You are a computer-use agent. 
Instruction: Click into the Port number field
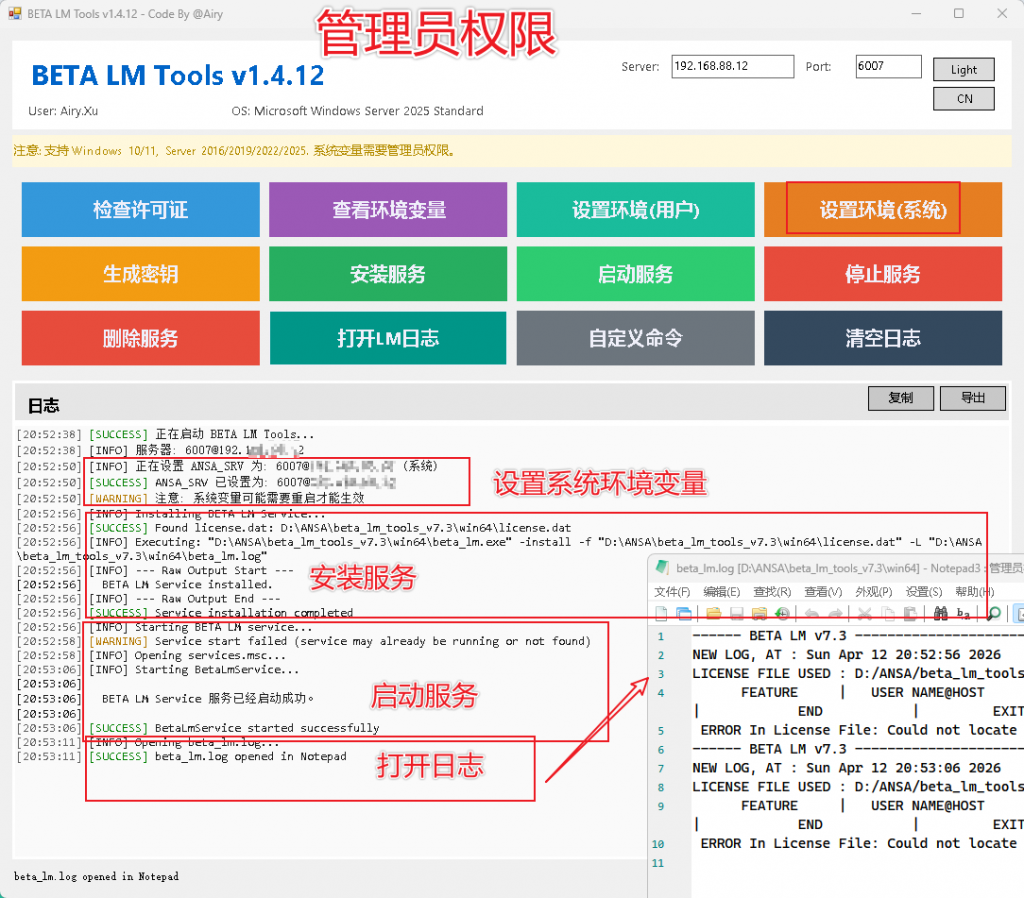[x=887, y=67]
